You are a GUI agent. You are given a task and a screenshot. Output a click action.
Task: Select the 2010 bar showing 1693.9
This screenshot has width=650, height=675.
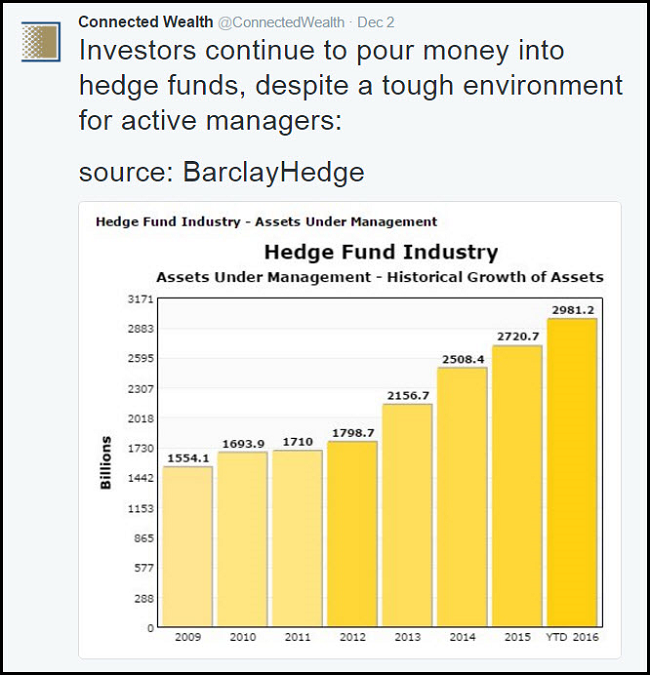243,538
